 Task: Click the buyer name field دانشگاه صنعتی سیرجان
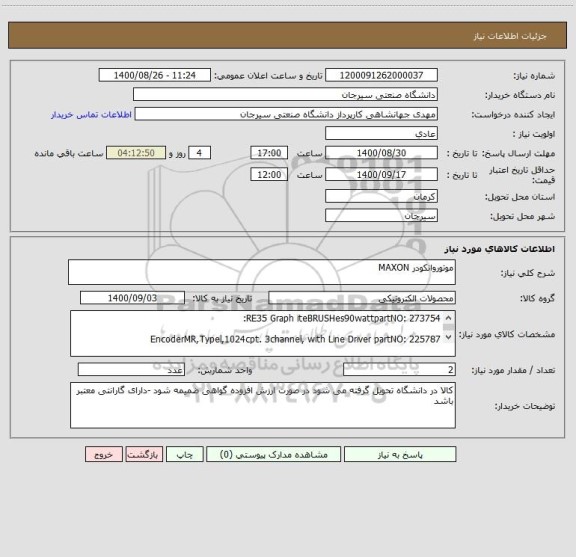tap(285, 94)
